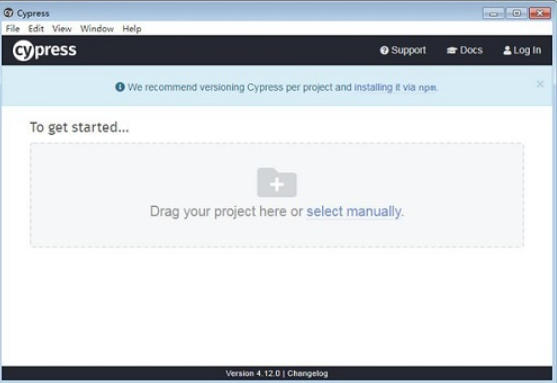Click the 'Version 4.12.0' footer text
This screenshot has height=383, width=557.
pyautogui.click(x=253, y=373)
